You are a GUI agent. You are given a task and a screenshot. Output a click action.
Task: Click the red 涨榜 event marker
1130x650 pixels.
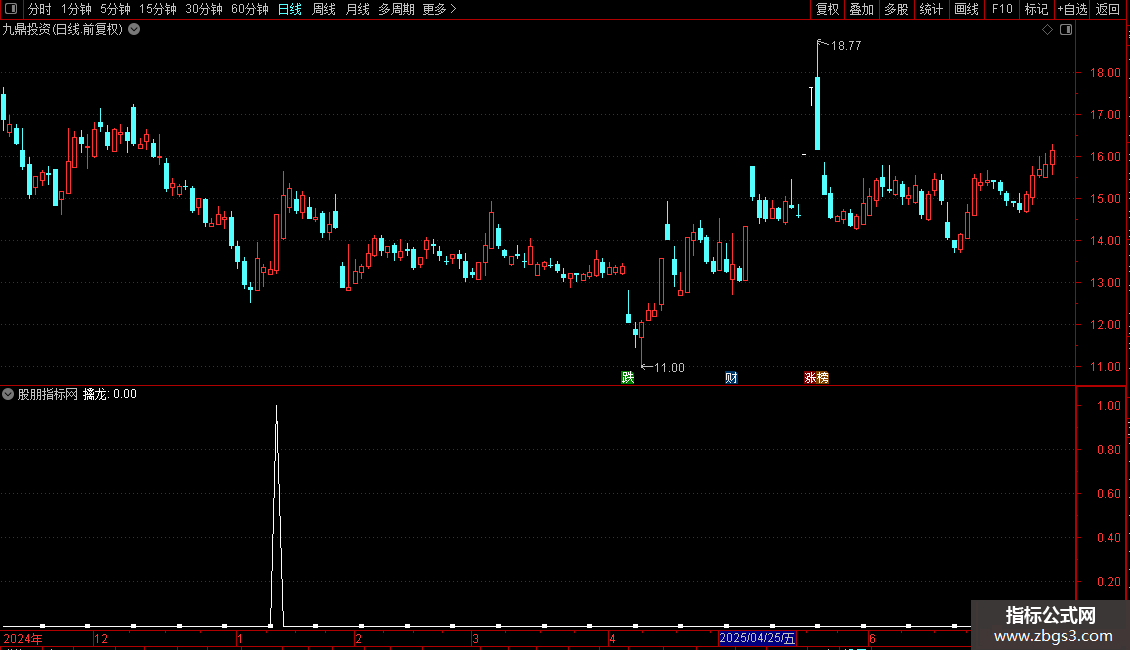(817, 378)
